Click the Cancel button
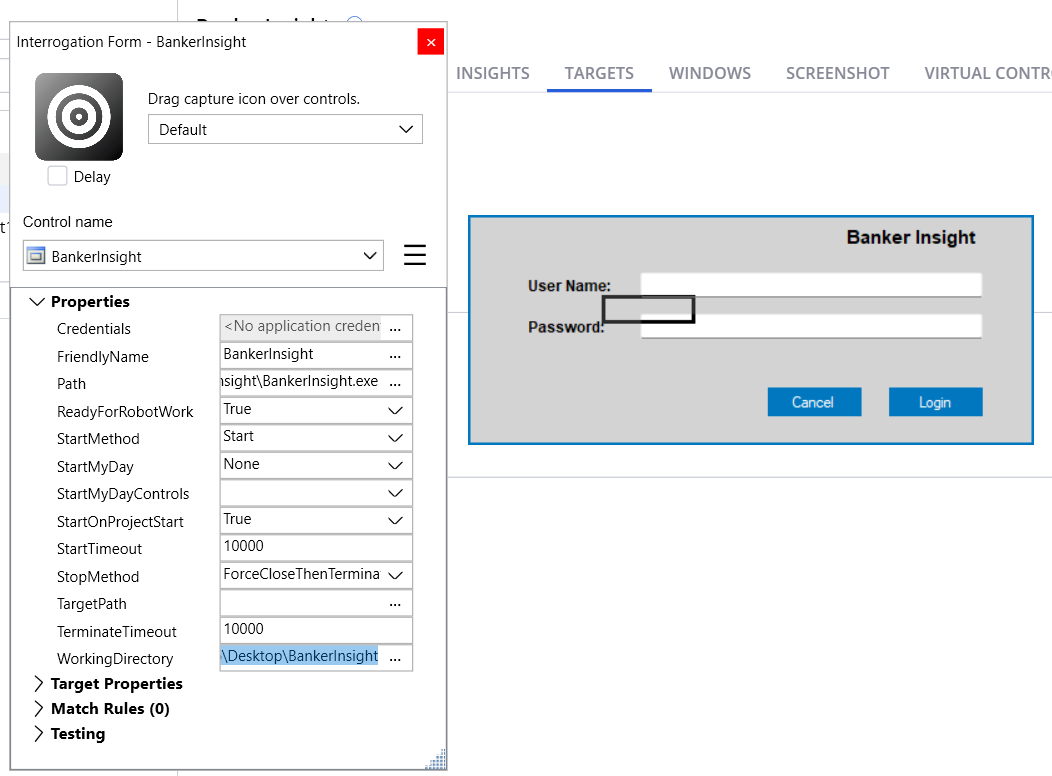Screen dimensions: 1052x776 (813, 402)
